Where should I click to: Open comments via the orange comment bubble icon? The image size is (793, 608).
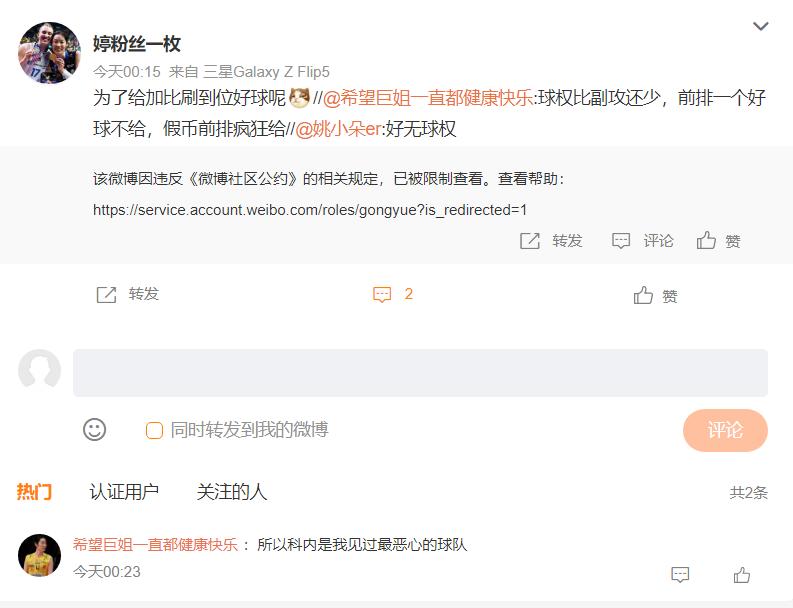point(382,294)
